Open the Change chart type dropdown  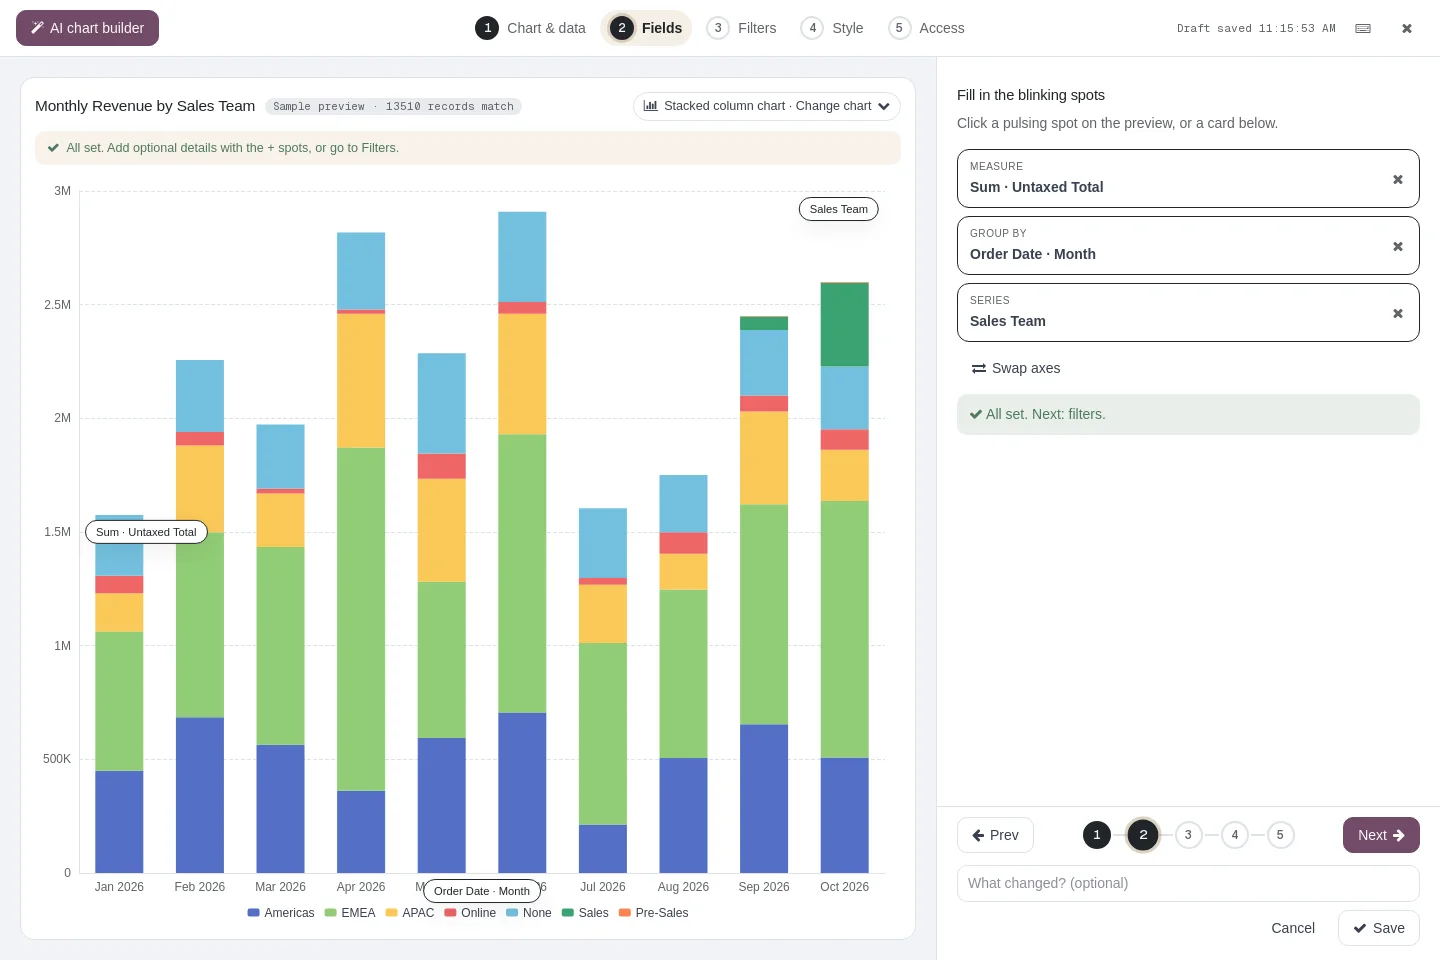(767, 106)
